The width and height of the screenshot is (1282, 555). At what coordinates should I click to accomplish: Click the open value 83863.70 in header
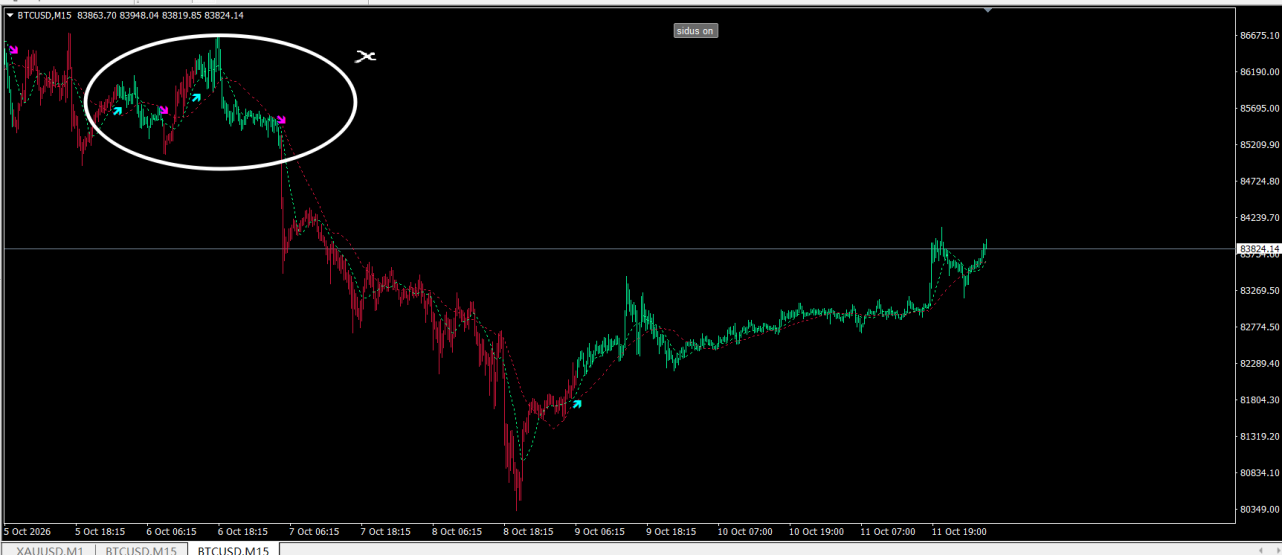pos(97,15)
